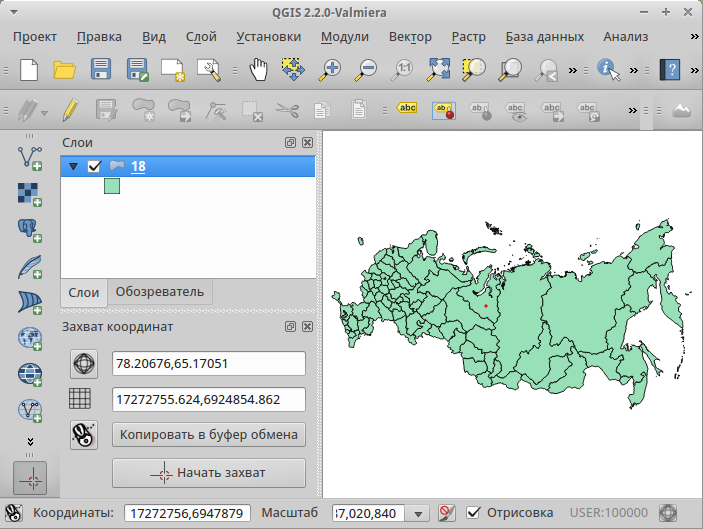Viewport: 703px width, 529px height.
Task: Click the Add Vector Layer icon
Action: [x=30, y=156]
